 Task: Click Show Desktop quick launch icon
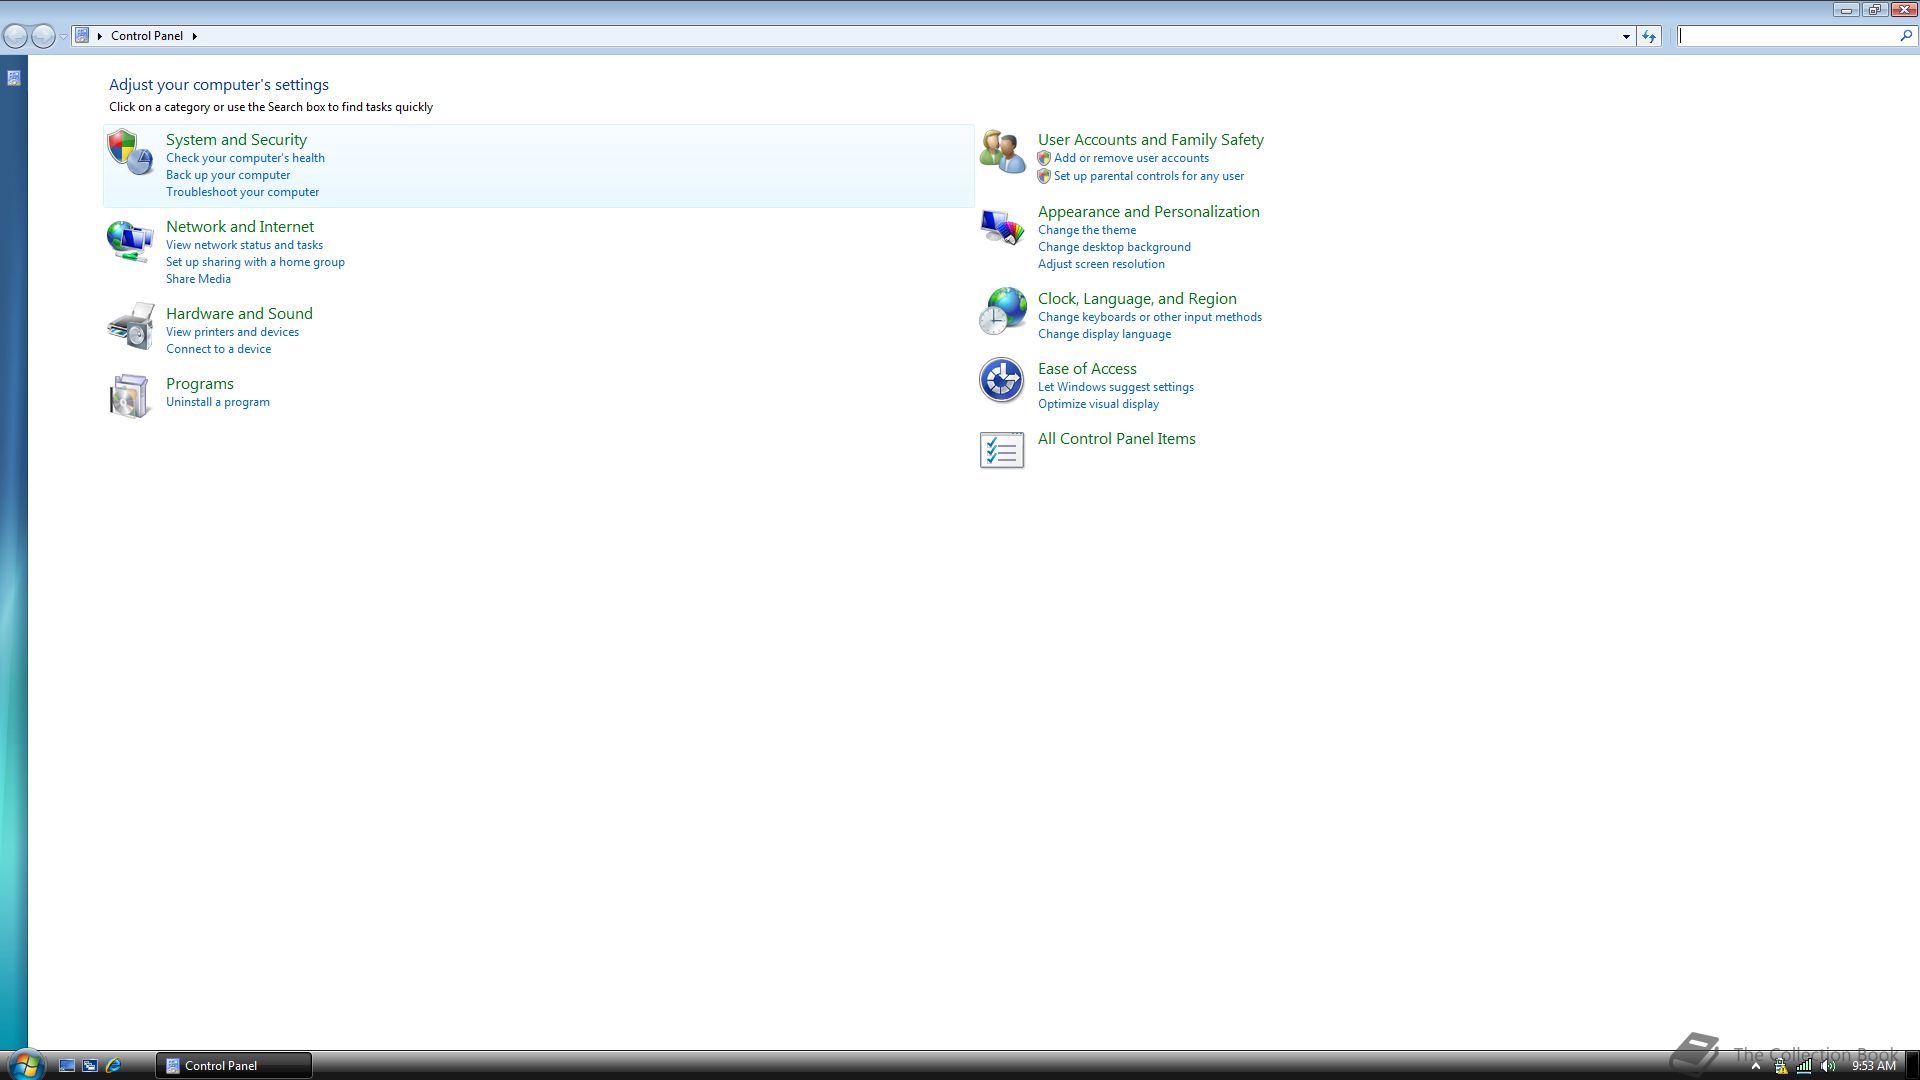(67, 1066)
